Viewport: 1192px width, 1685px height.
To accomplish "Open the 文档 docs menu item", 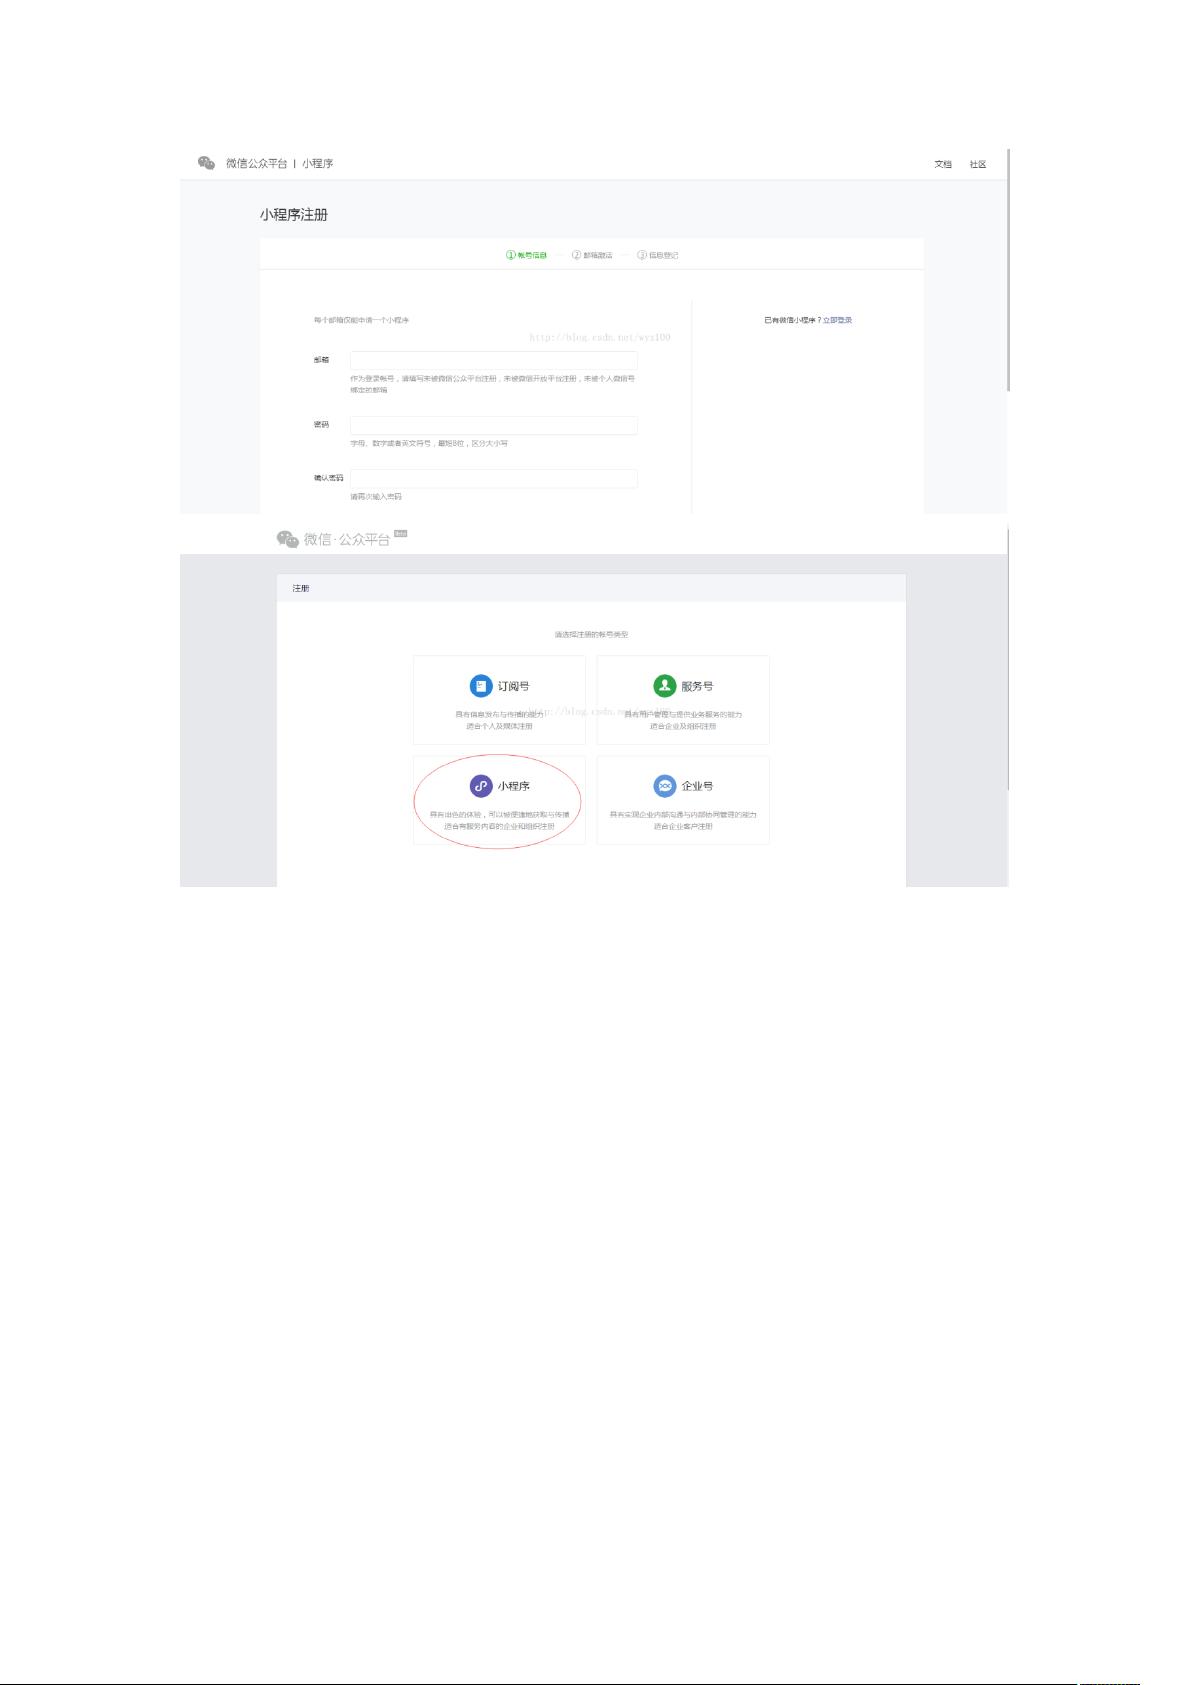I will tap(942, 164).
